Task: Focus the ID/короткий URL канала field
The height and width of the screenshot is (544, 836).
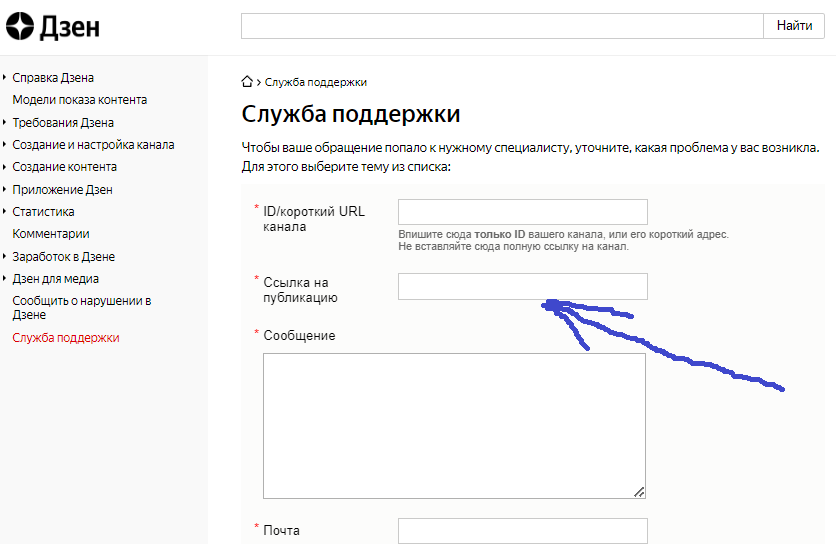Action: [x=522, y=212]
